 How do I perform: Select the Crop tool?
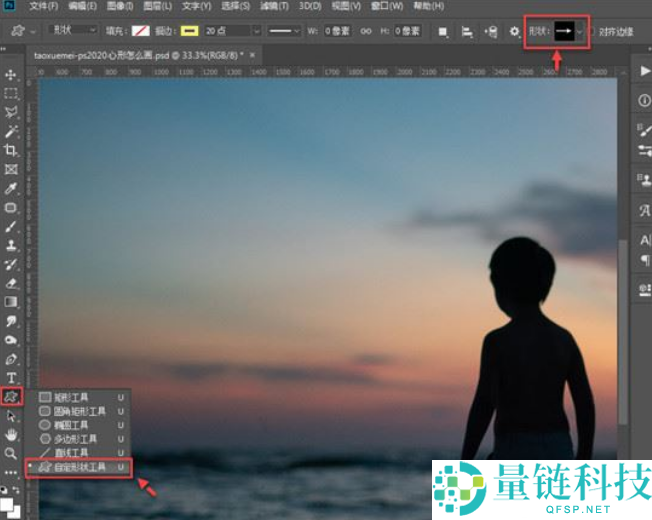[x=10, y=150]
